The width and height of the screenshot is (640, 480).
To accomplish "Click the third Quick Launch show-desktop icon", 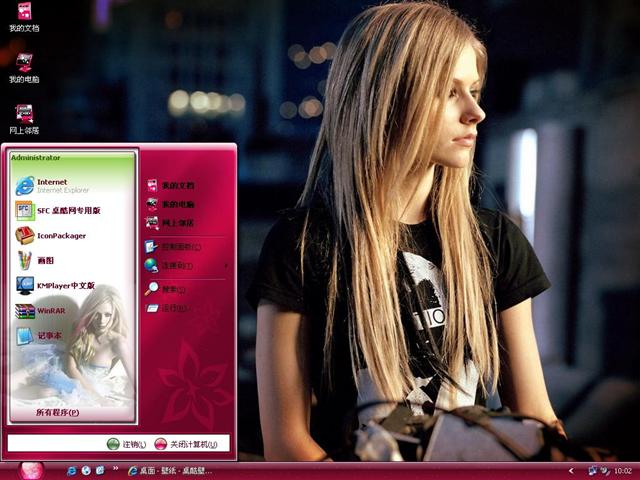I will click(x=100, y=471).
